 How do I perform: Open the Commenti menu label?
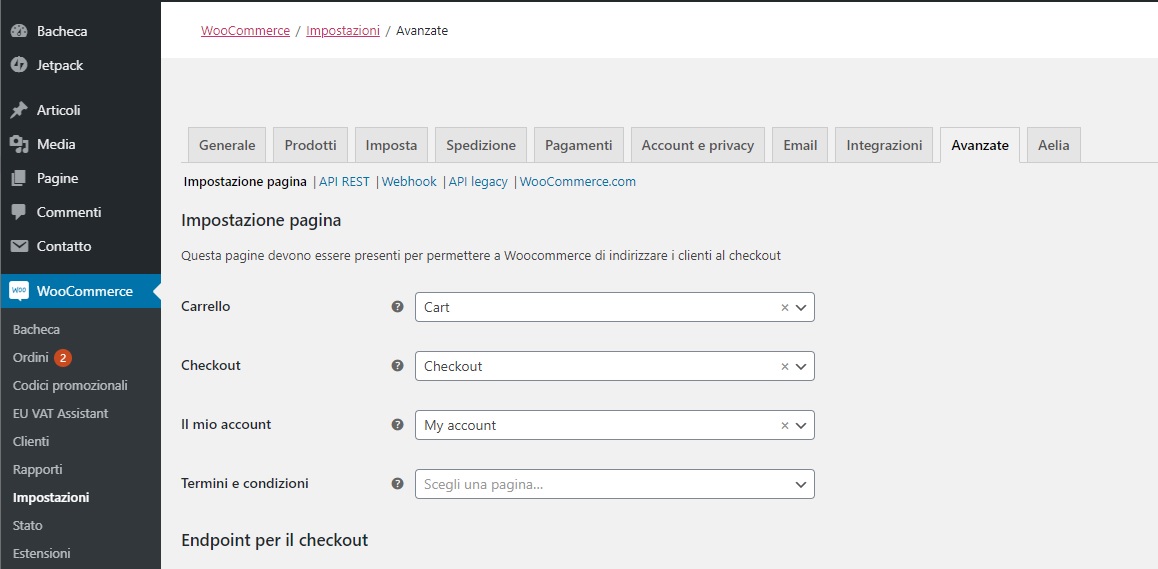point(69,212)
